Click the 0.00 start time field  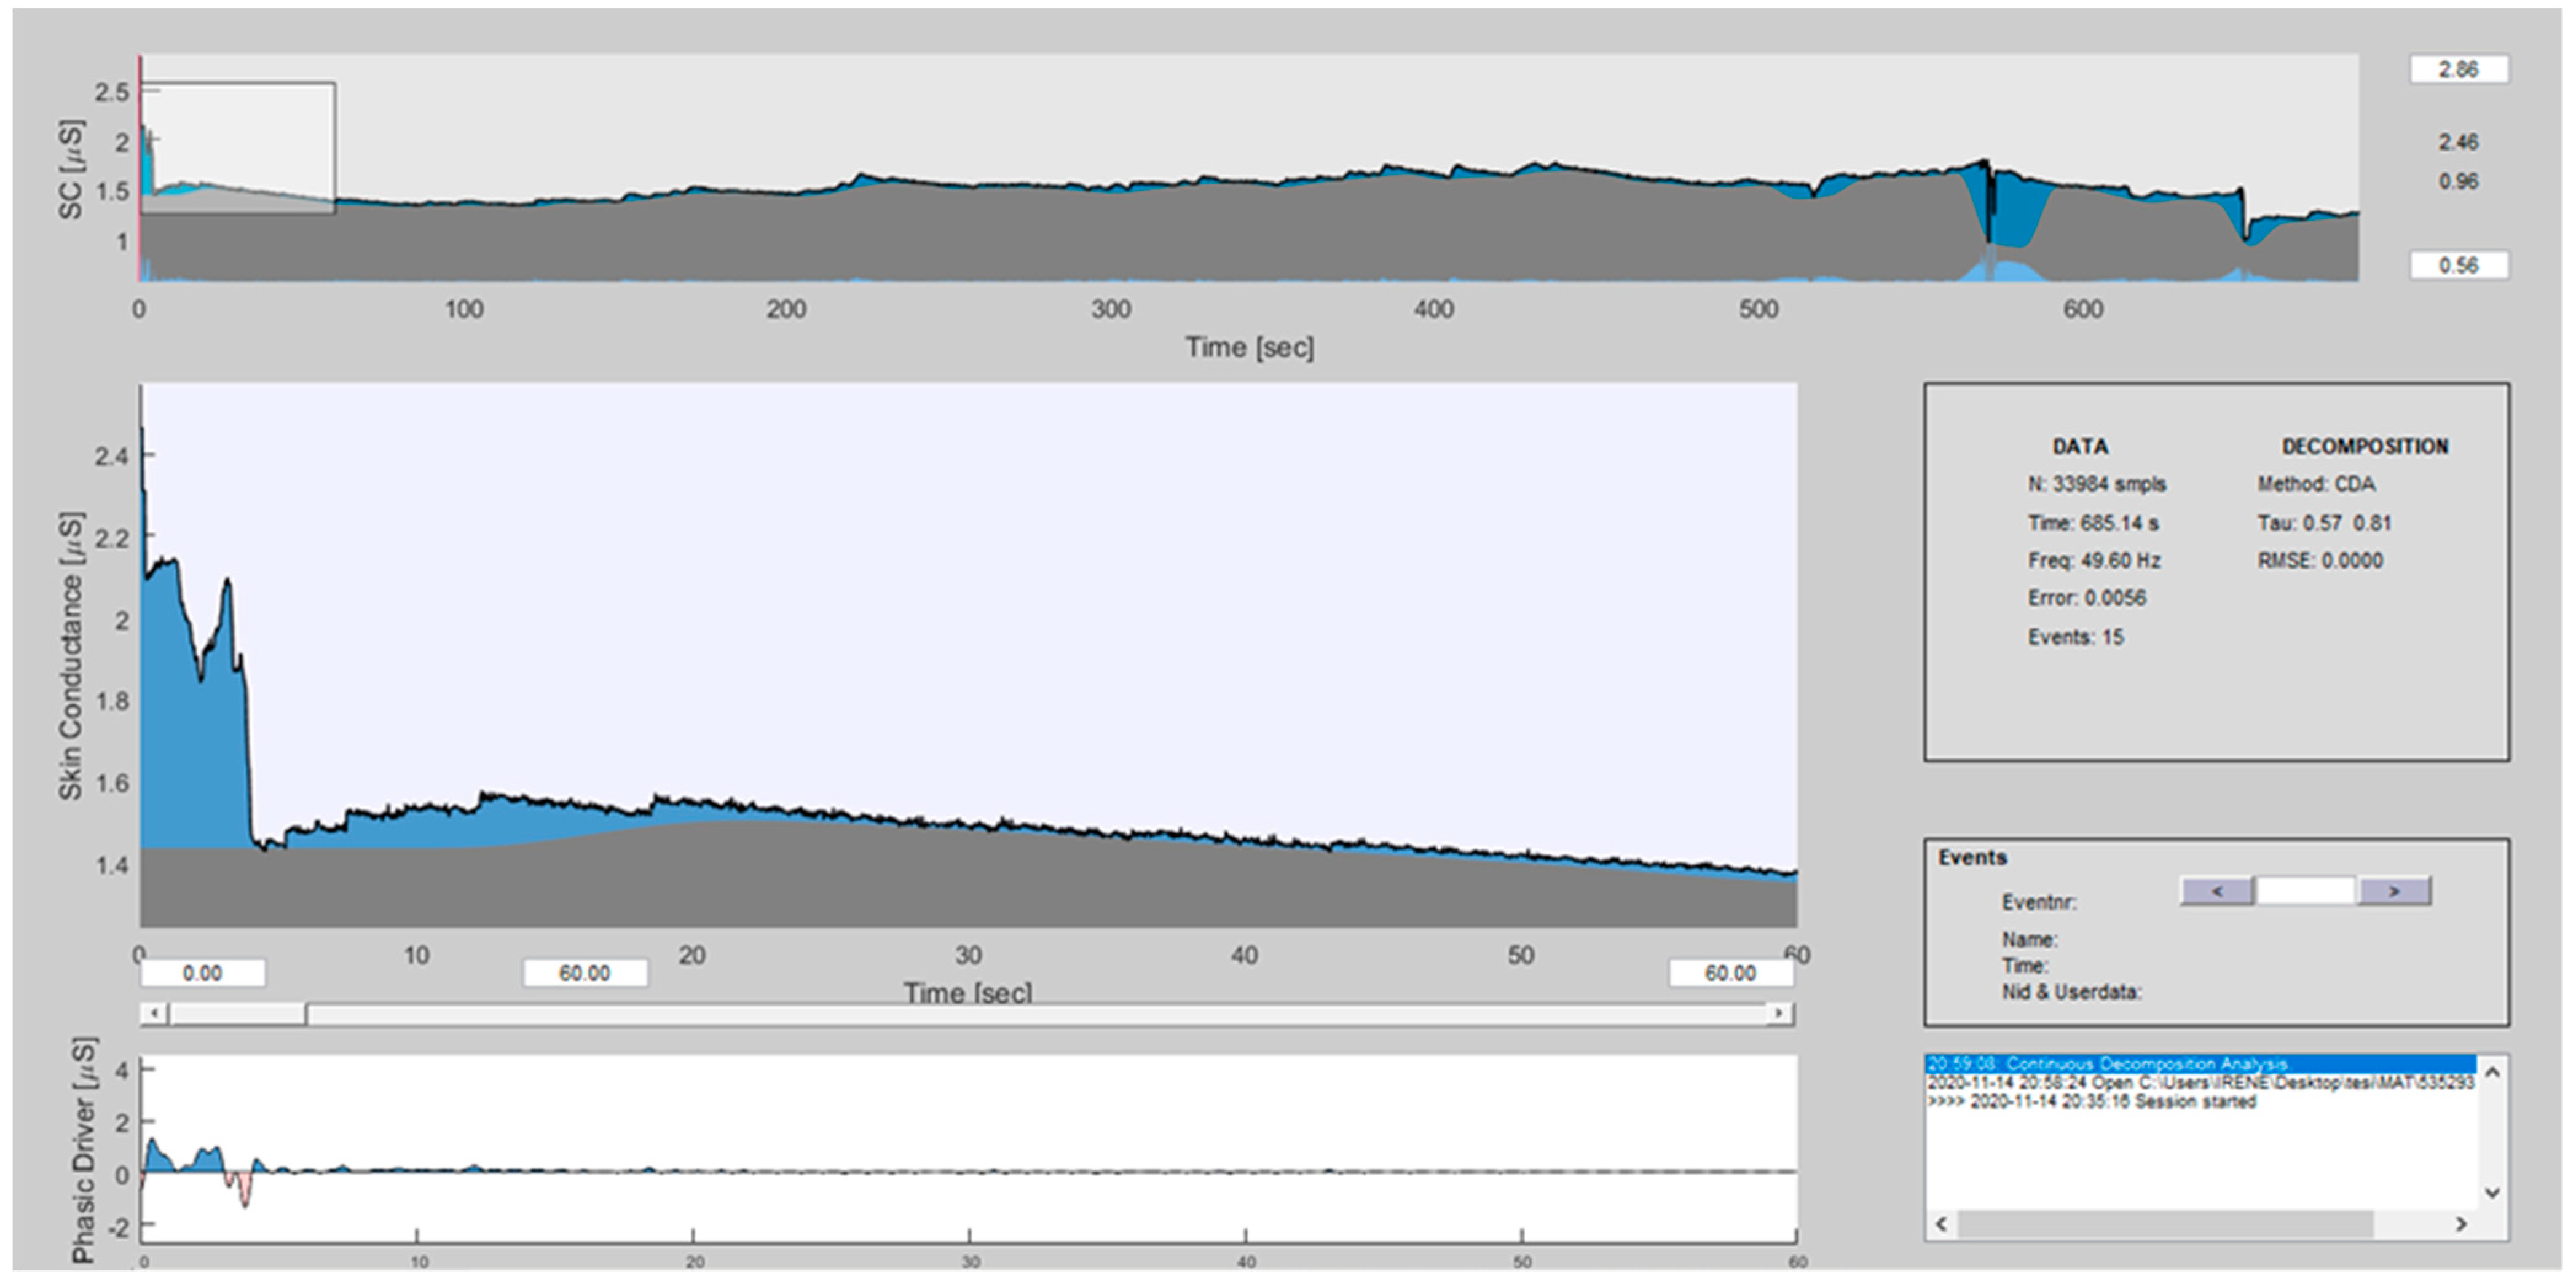pos(202,973)
